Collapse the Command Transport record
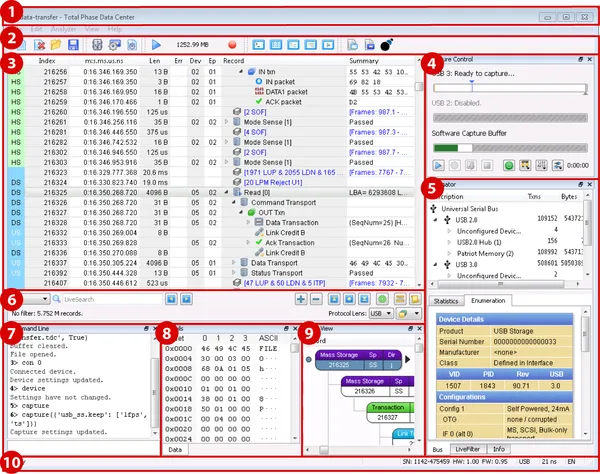 pyautogui.click(x=234, y=202)
